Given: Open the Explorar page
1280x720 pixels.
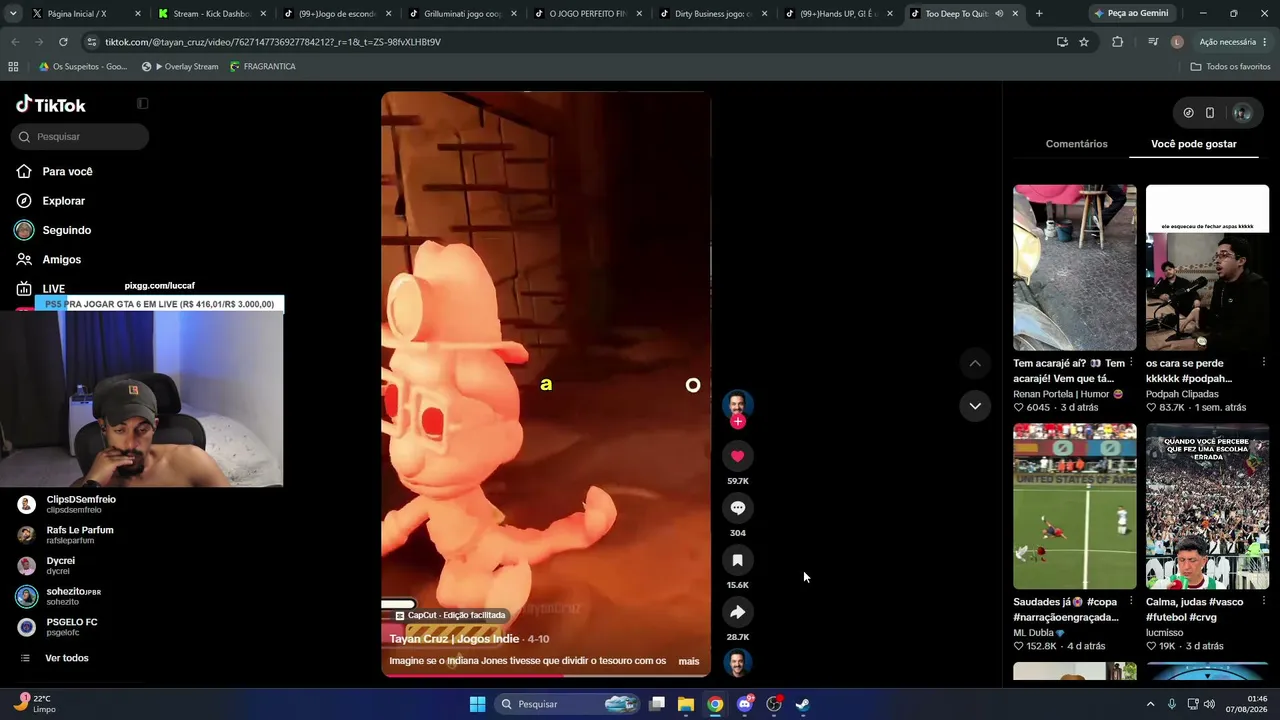Looking at the screenshot, I should click(x=63, y=201).
